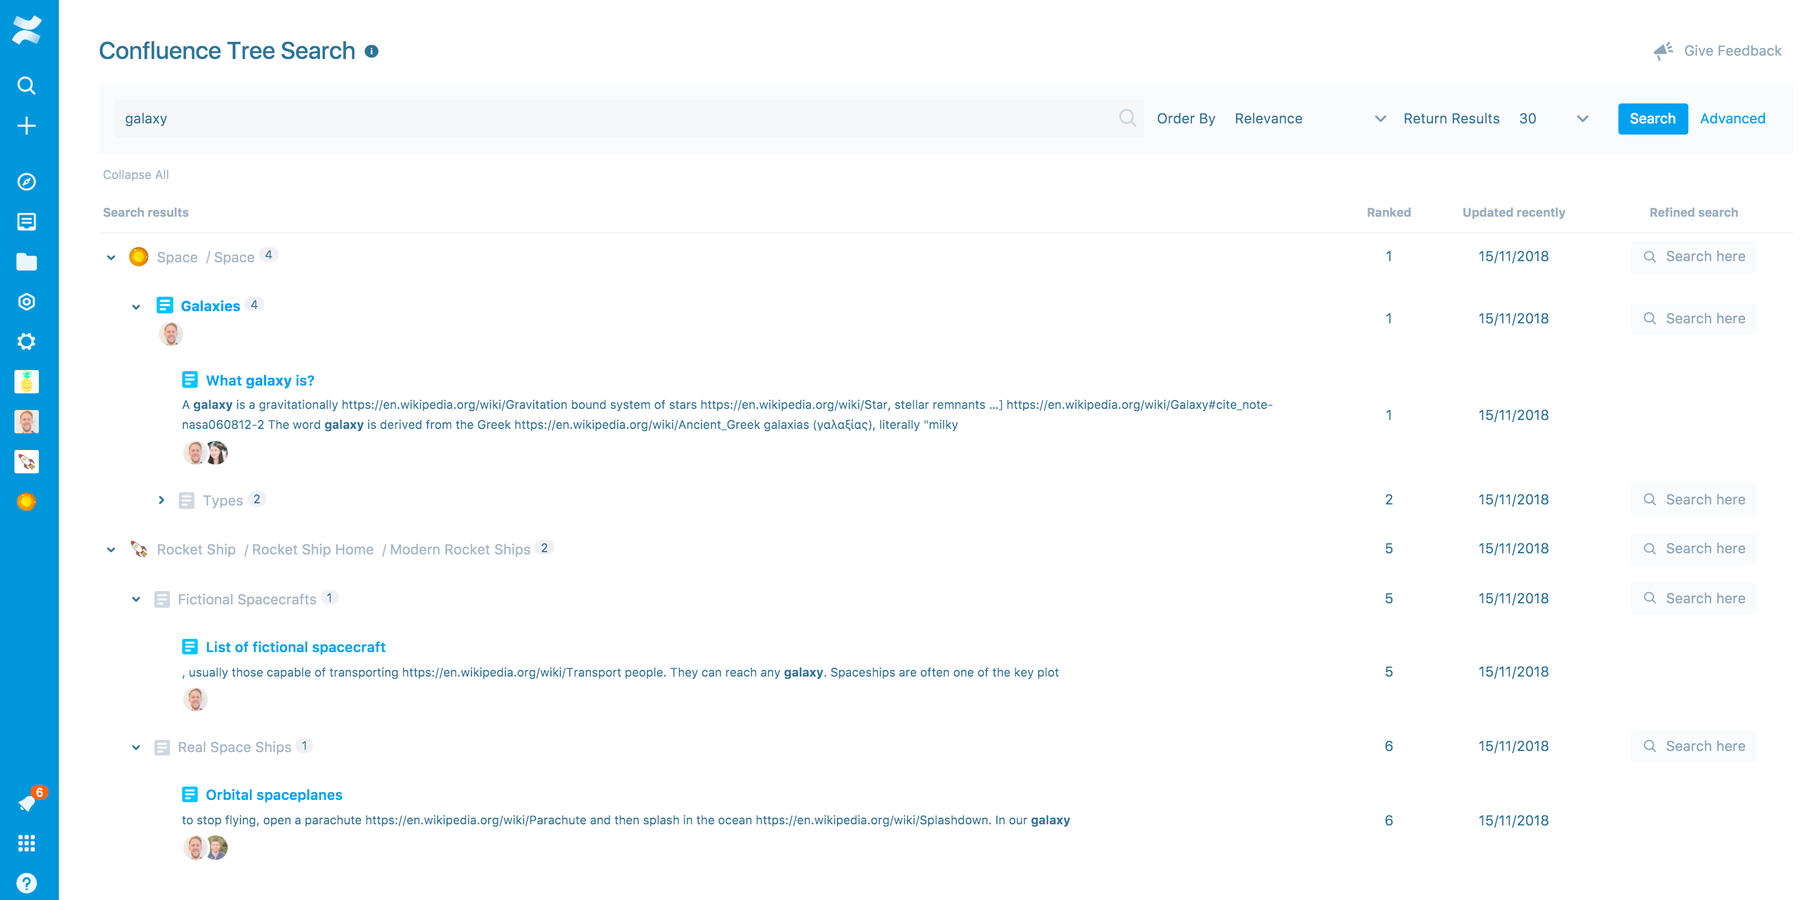Collapse the Fictional Spacecrafts node
Screen dimensions: 1815x900
(136, 600)
